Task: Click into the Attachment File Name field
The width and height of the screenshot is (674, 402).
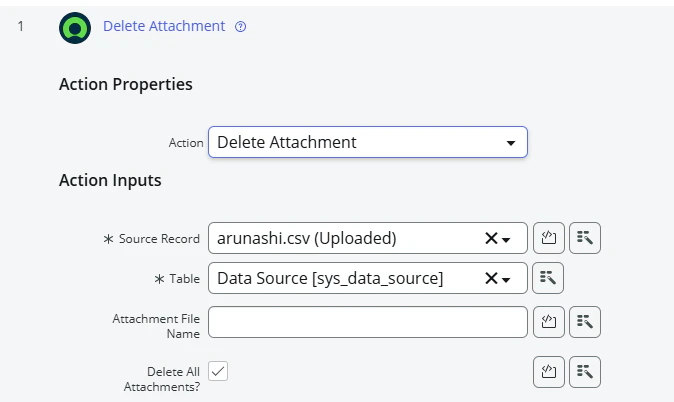Action: (368, 322)
